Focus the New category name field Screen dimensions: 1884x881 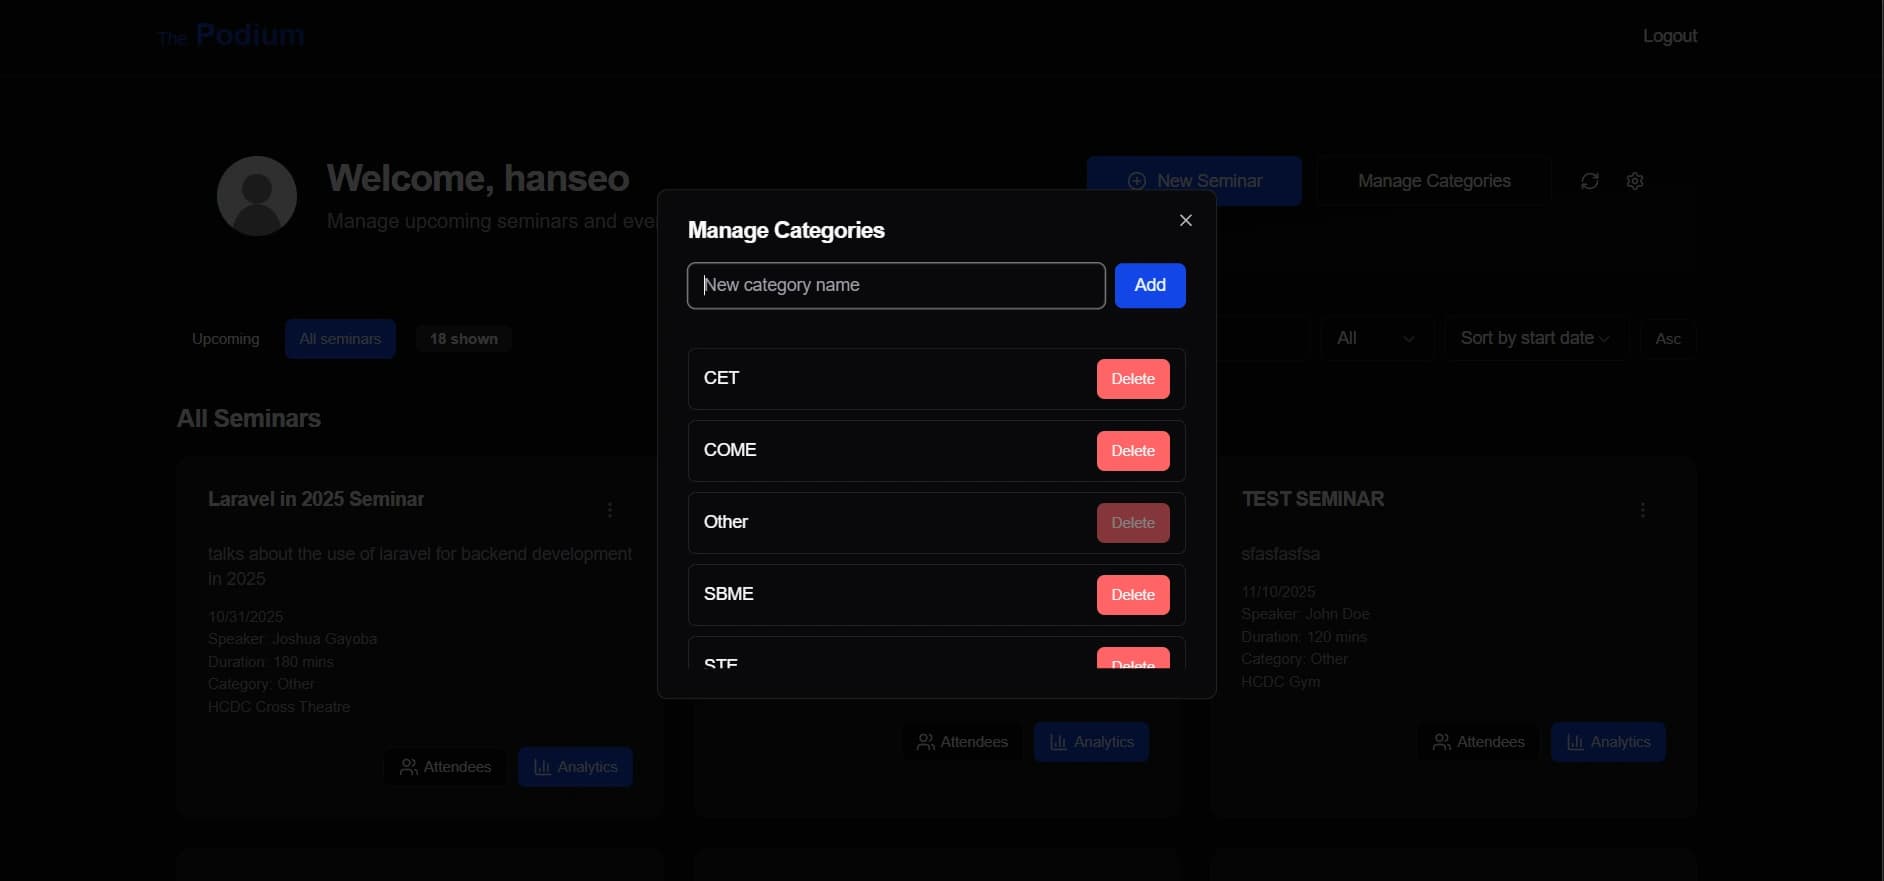tap(895, 286)
